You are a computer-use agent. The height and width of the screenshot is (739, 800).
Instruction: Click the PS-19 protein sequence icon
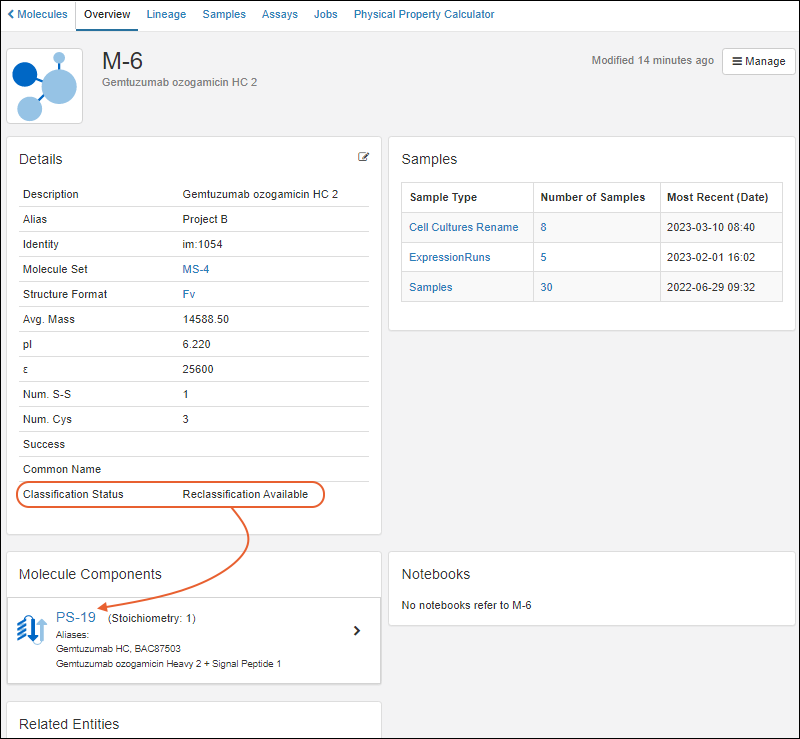(x=32, y=630)
